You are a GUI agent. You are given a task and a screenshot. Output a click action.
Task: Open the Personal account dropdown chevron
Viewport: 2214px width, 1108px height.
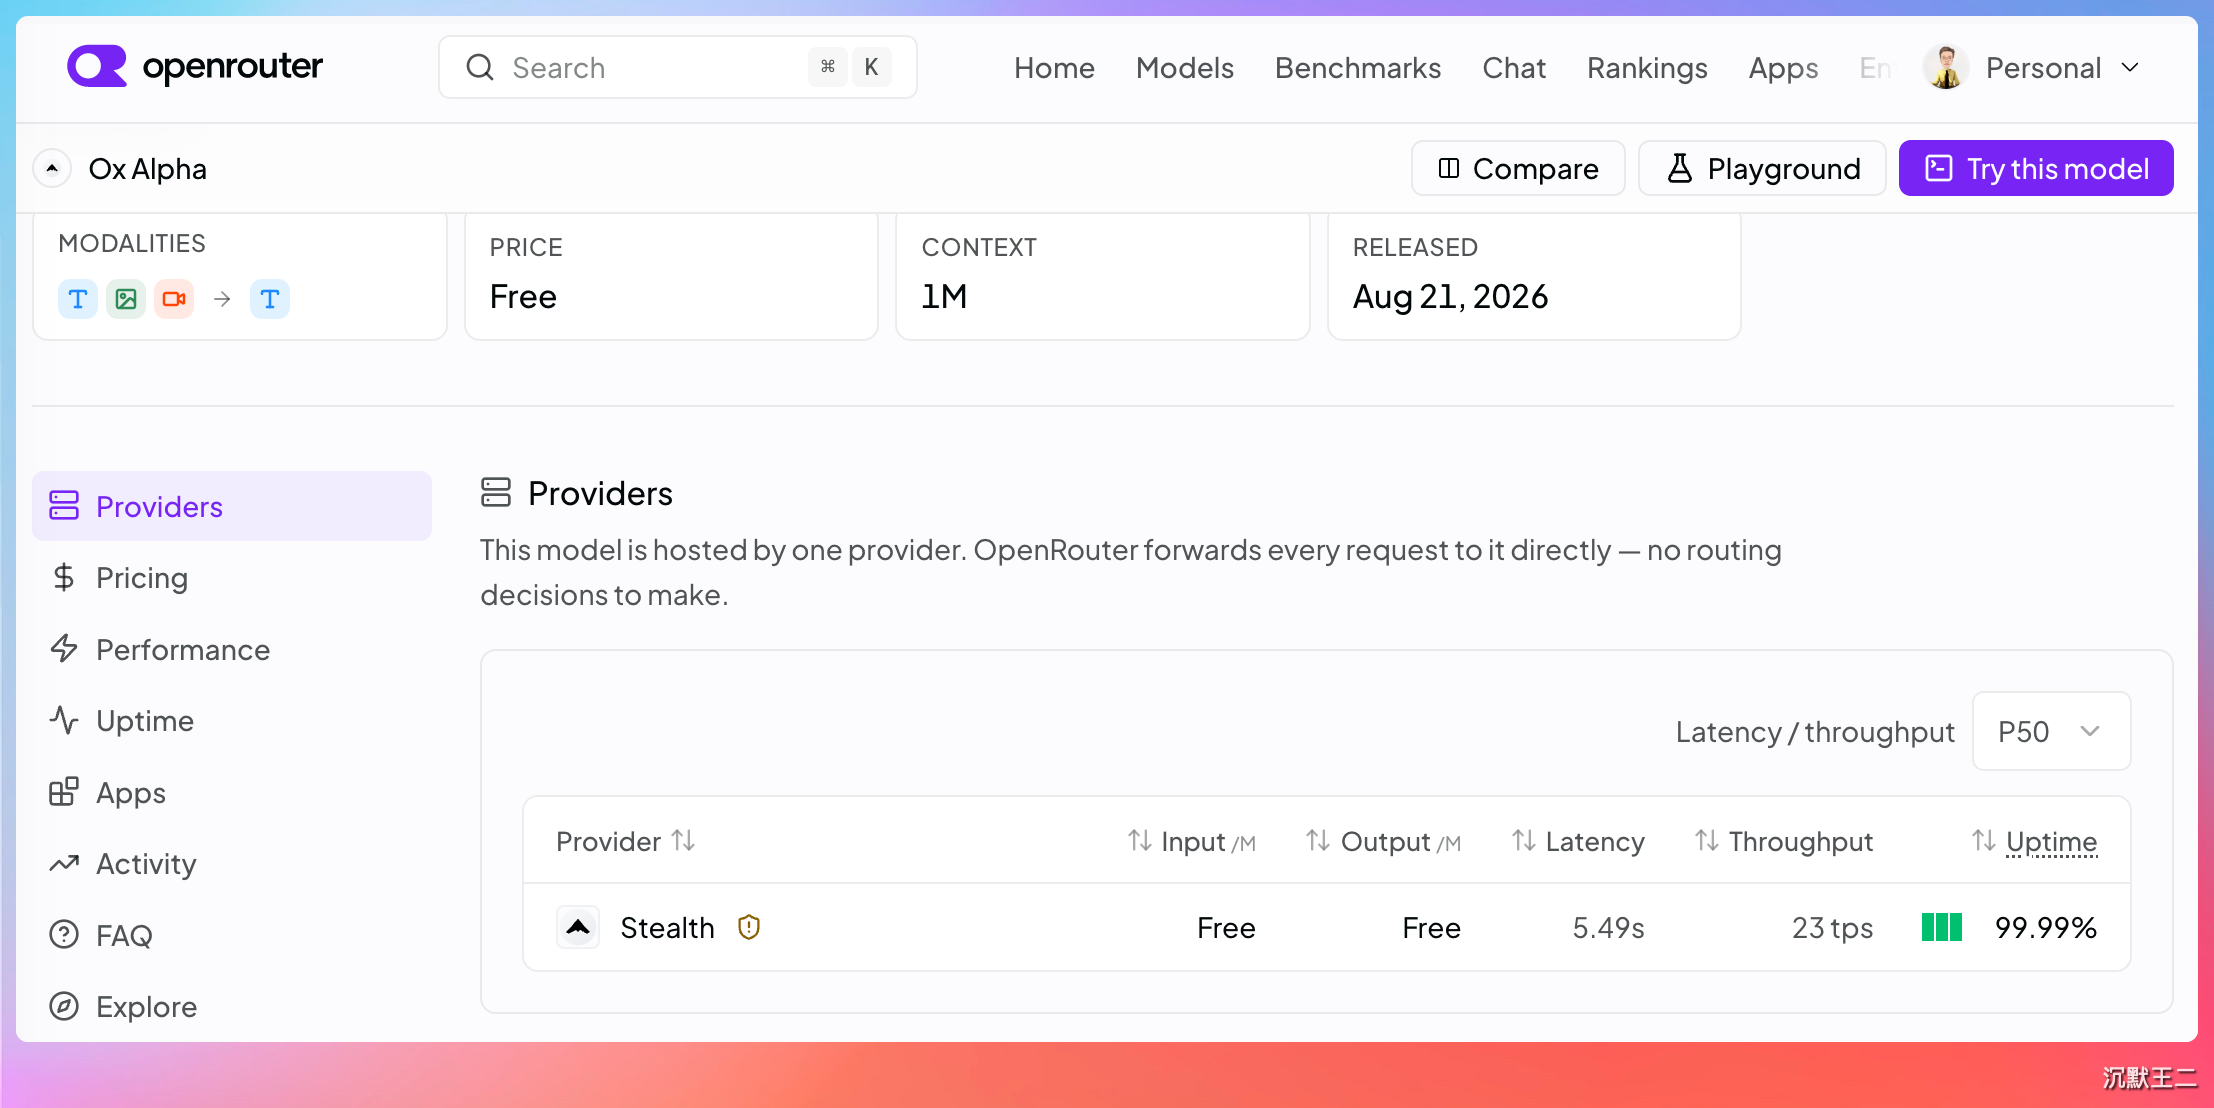[2130, 67]
